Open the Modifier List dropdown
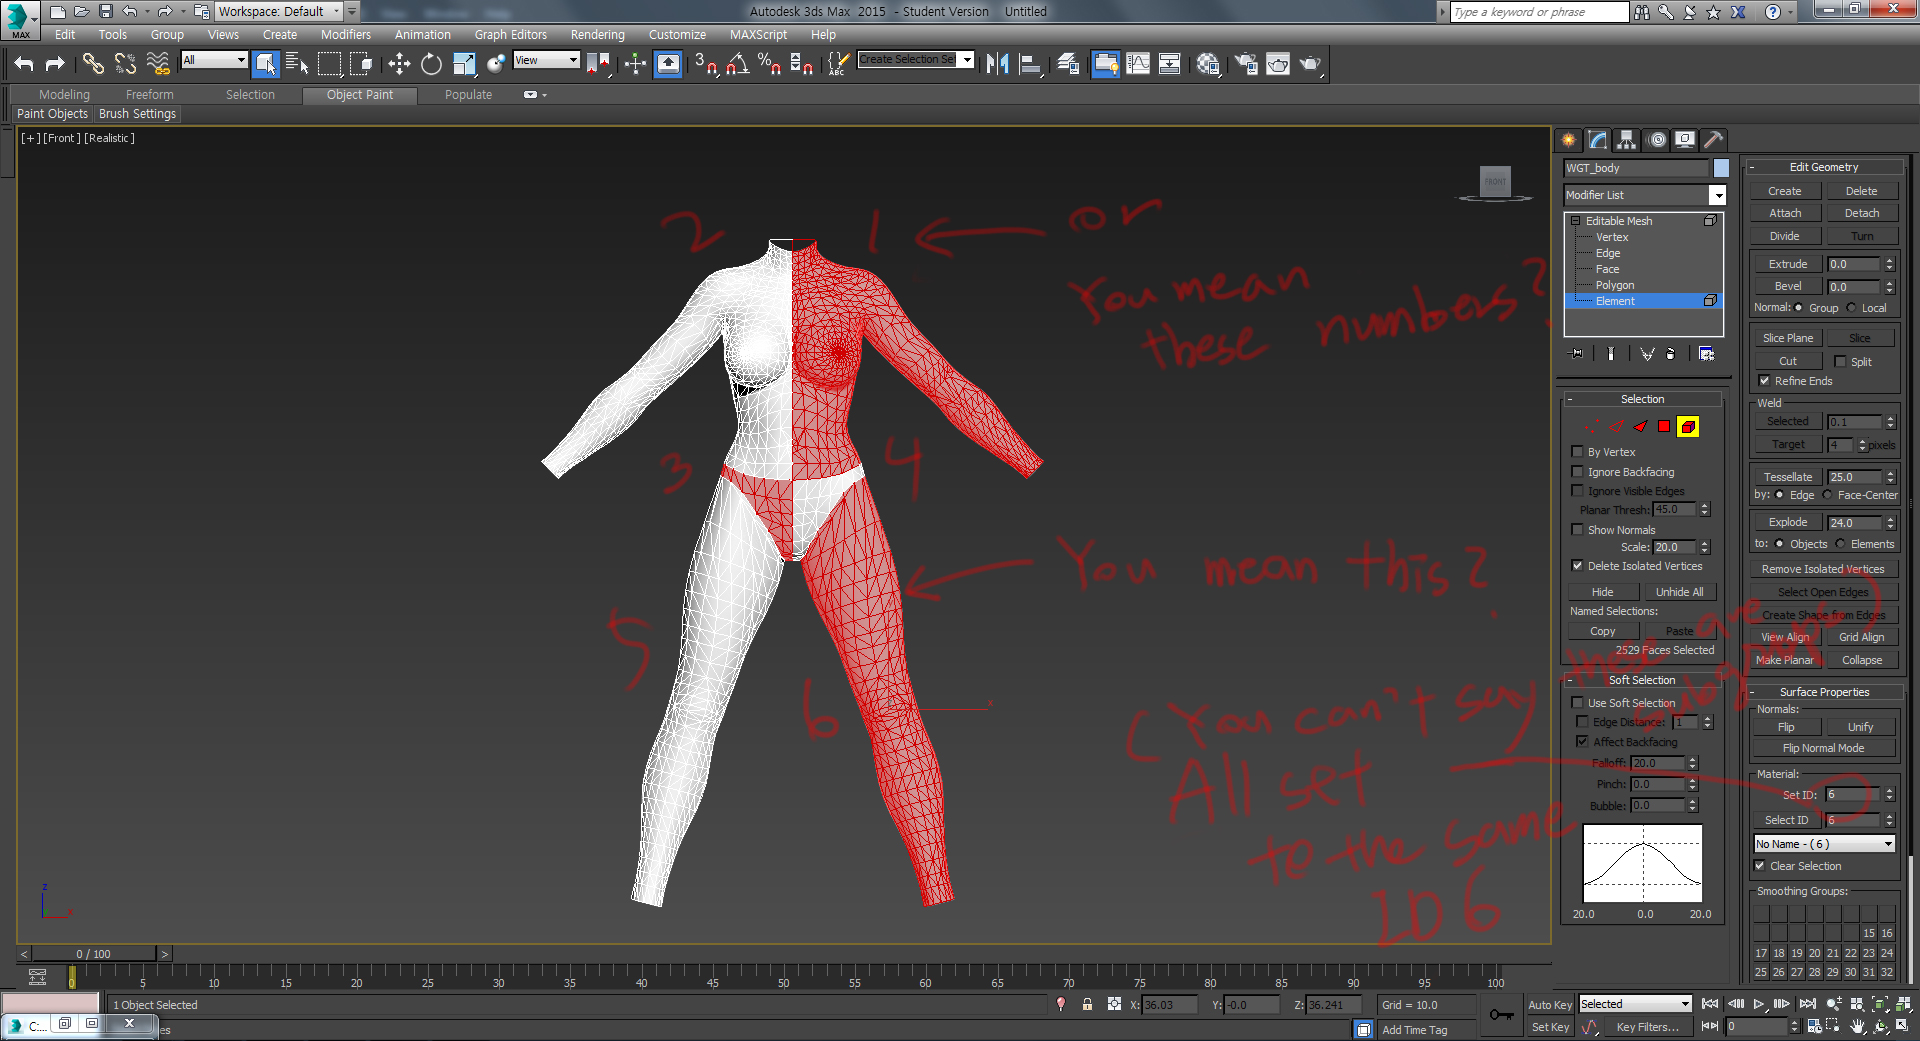Viewport: 1920px width, 1041px height. click(1717, 195)
